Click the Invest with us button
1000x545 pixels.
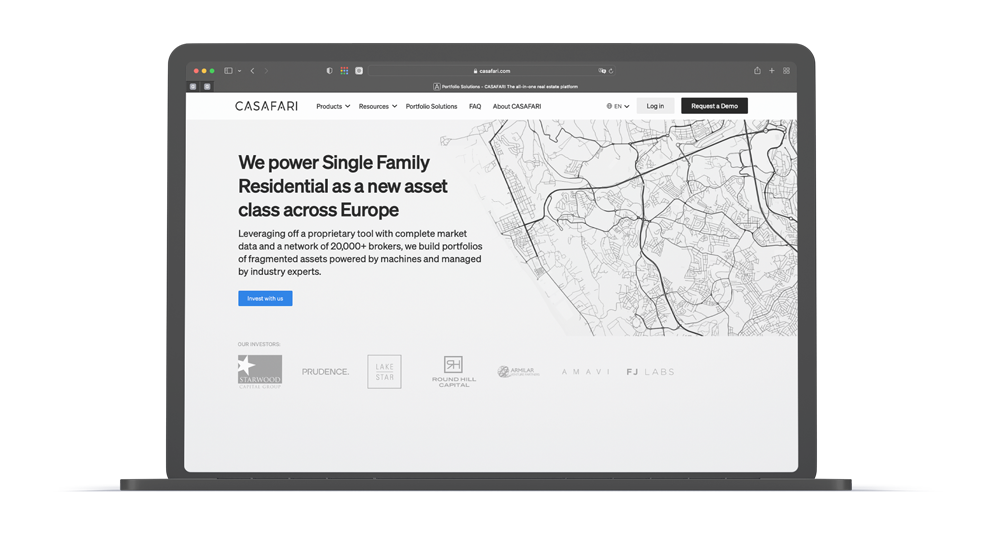coord(265,298)
